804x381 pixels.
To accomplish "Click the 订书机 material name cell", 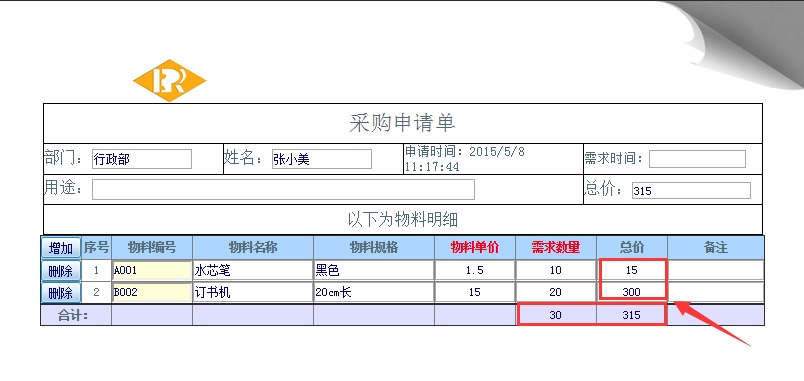I will [x=253, y=293].
